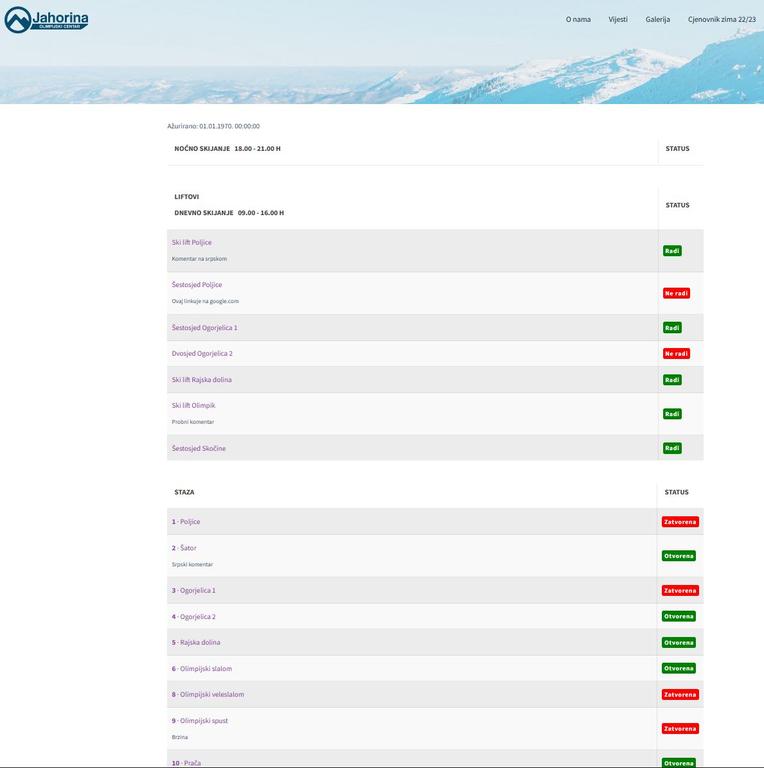Click Otvorena badge for 2 - Šator
Image resolution: width=764 pixels, height=768 pixels.
(x=679, y=556)
